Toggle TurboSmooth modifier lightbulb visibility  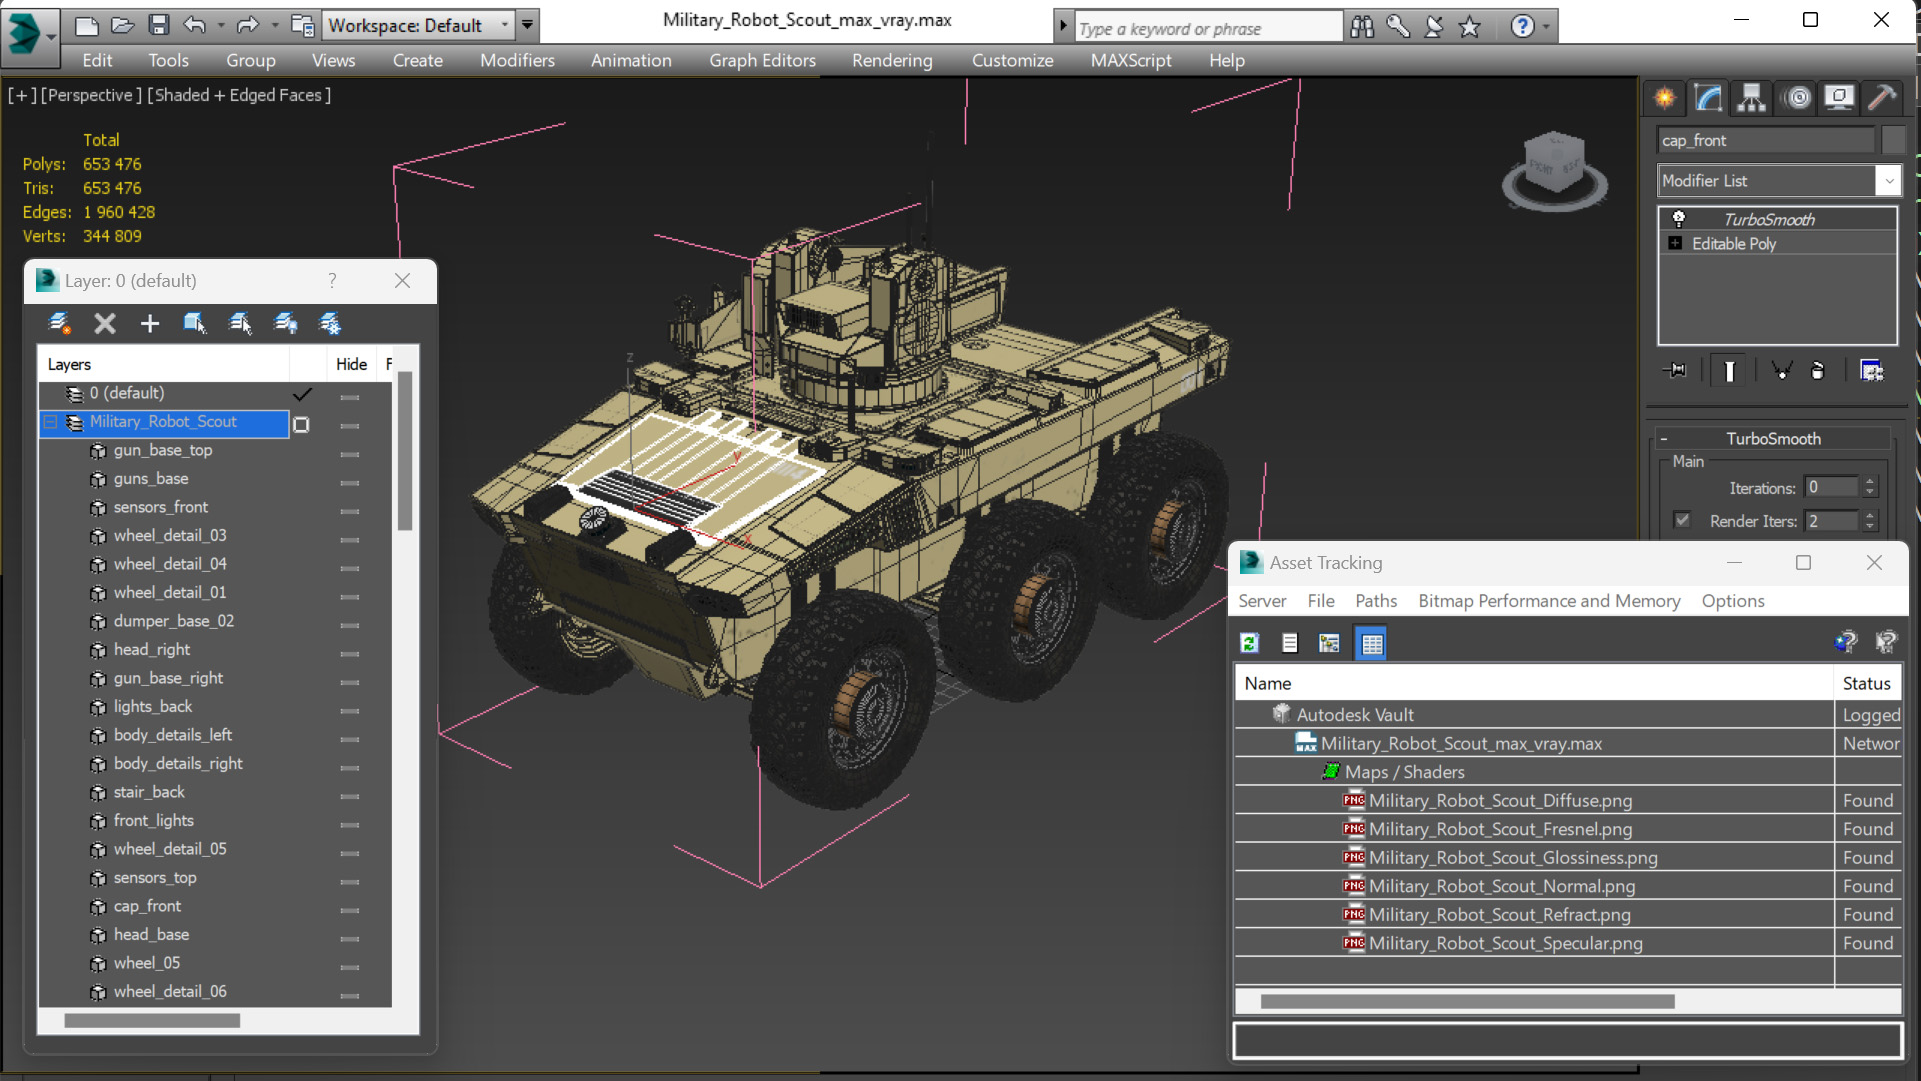point(1679,219)
